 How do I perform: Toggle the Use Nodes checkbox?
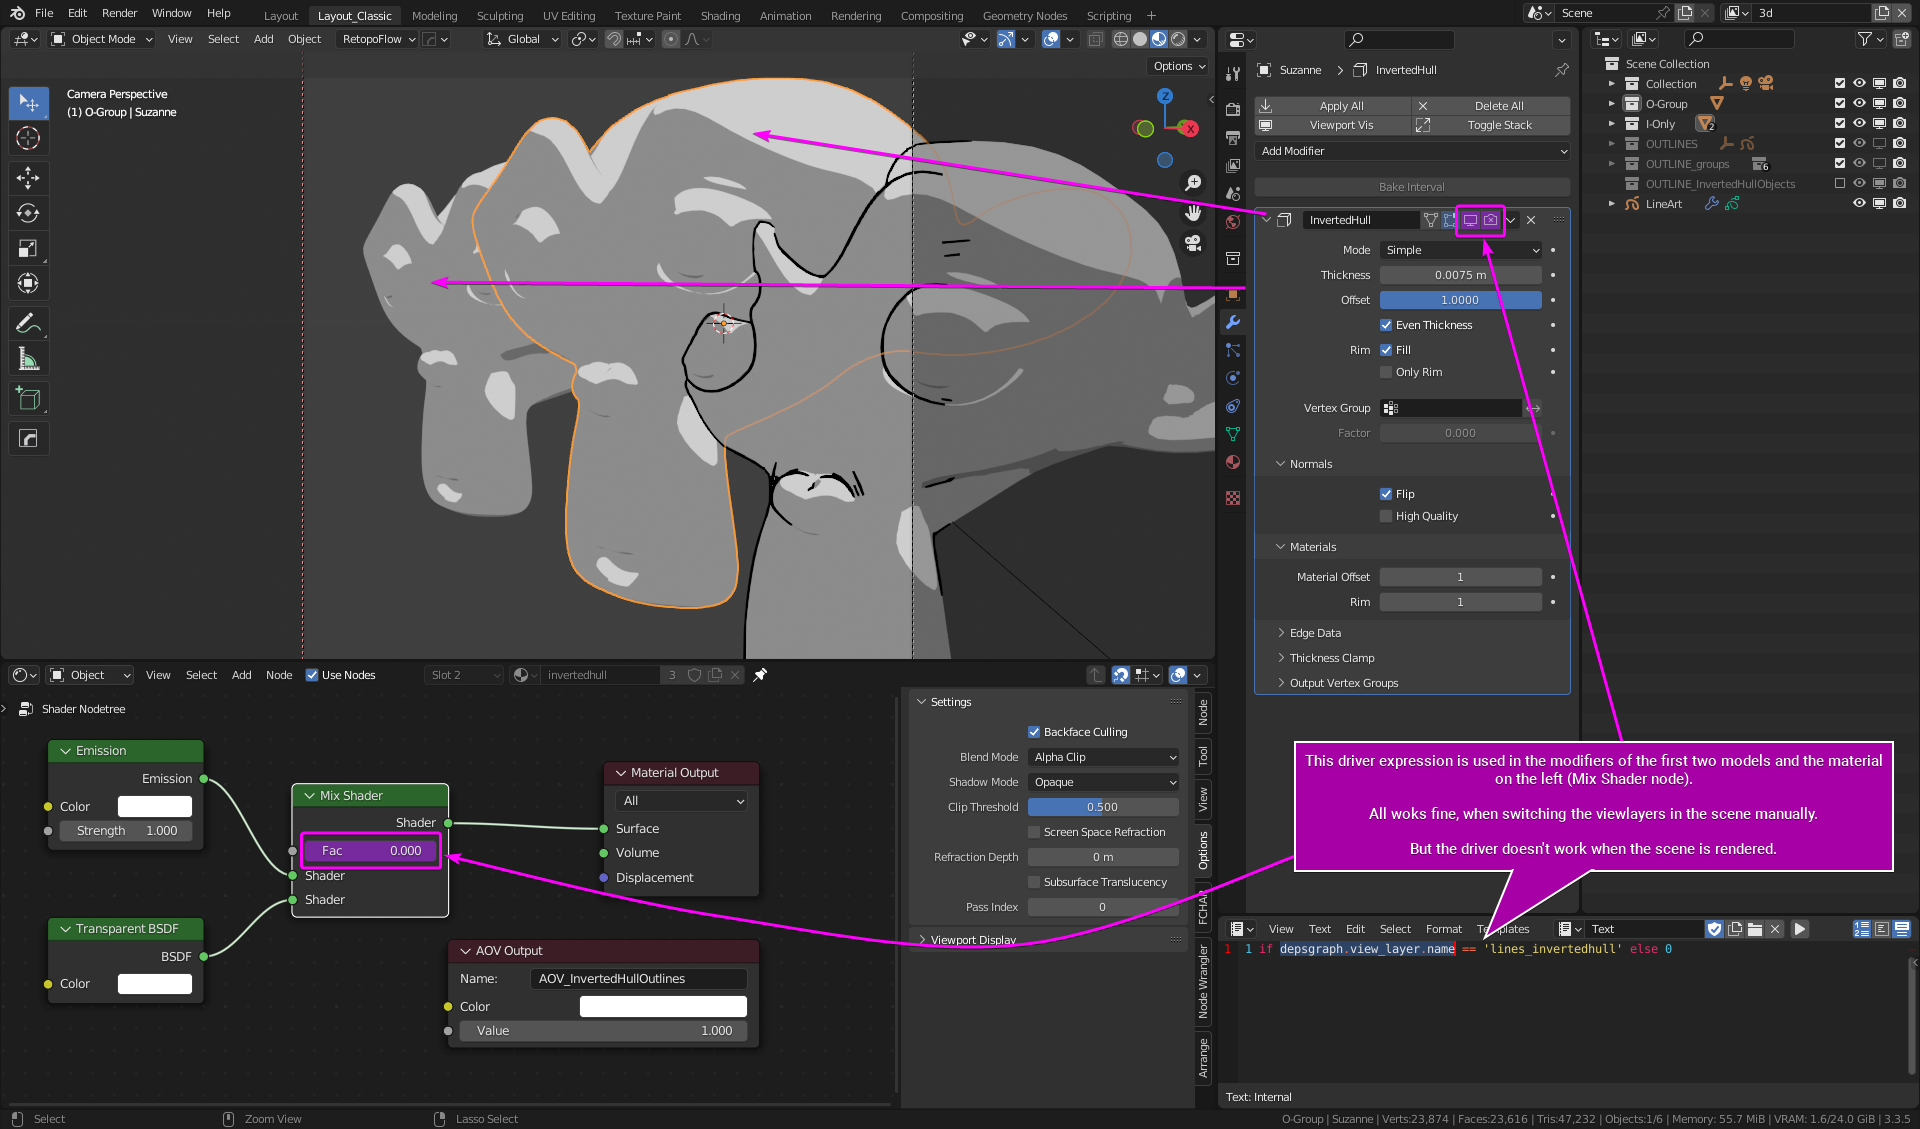pos(312,675)
